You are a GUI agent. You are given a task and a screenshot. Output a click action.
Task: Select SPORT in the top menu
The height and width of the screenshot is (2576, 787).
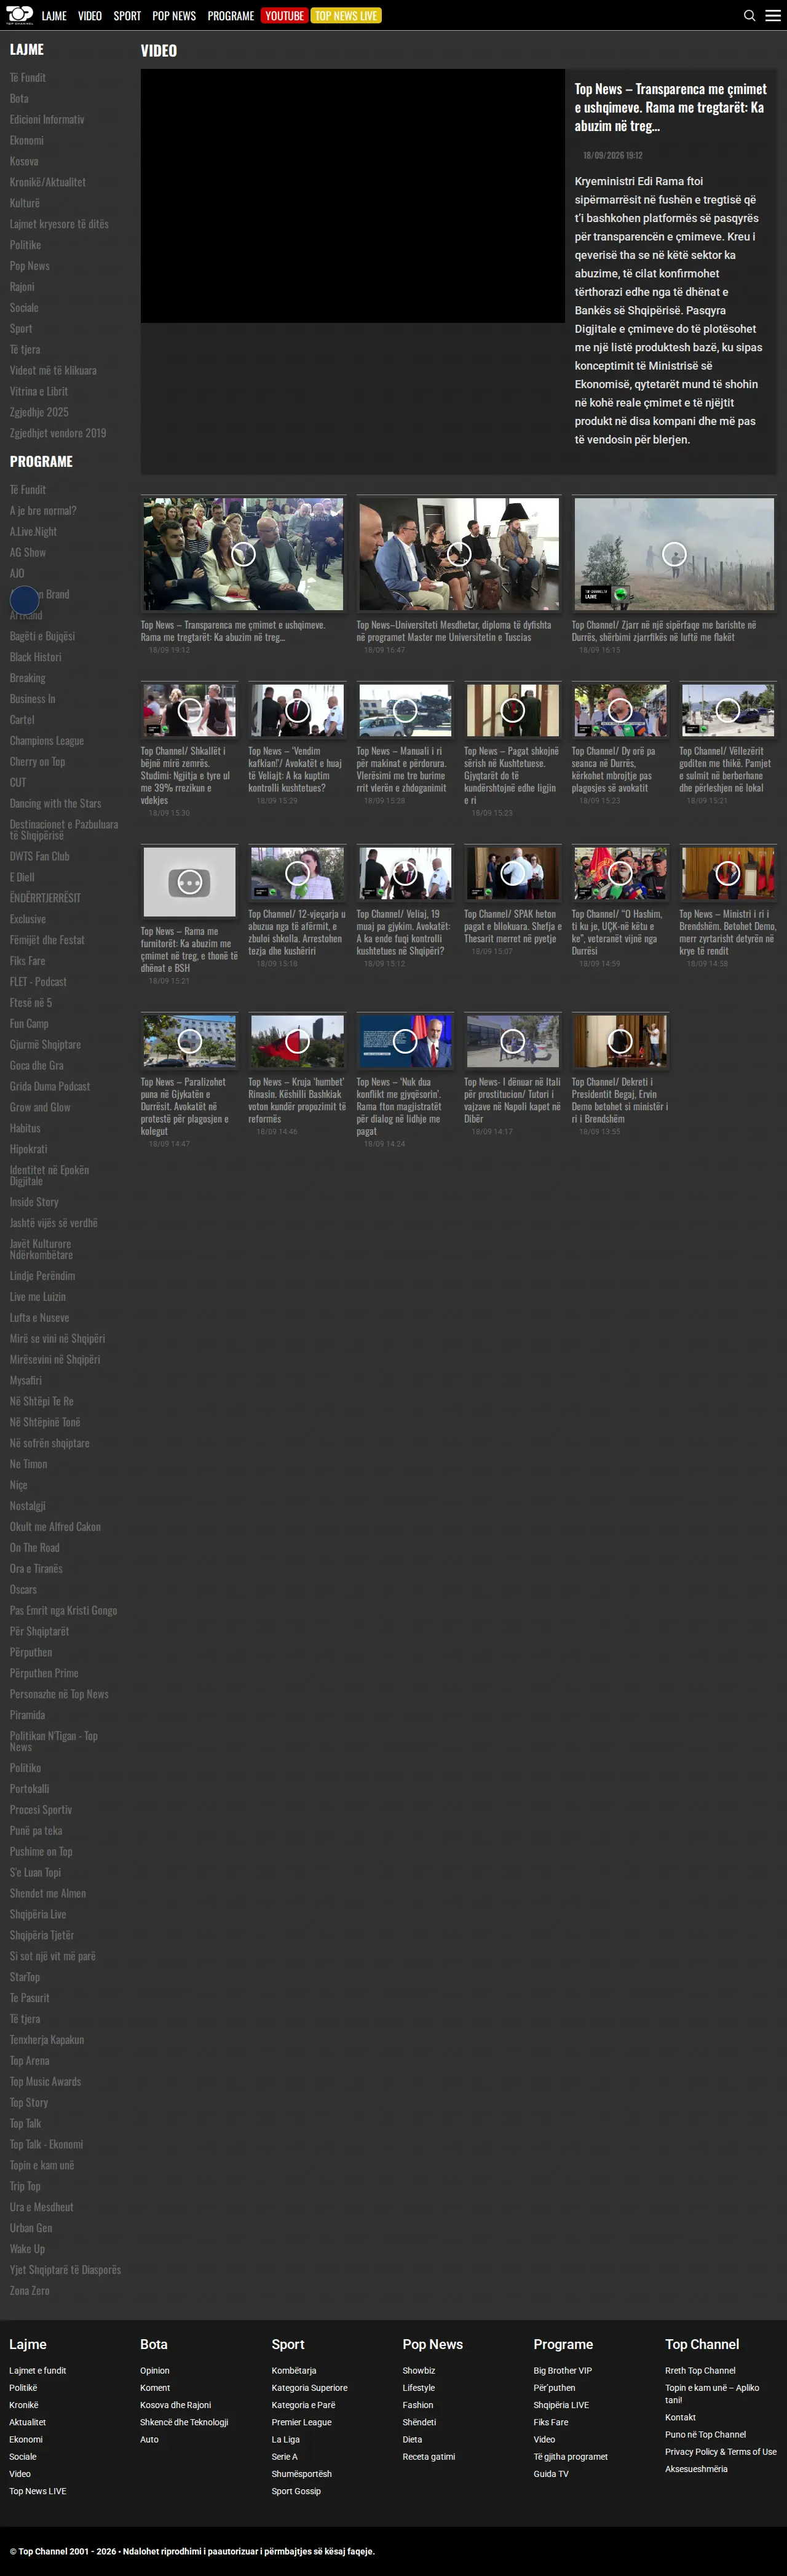tap(127, 16)
